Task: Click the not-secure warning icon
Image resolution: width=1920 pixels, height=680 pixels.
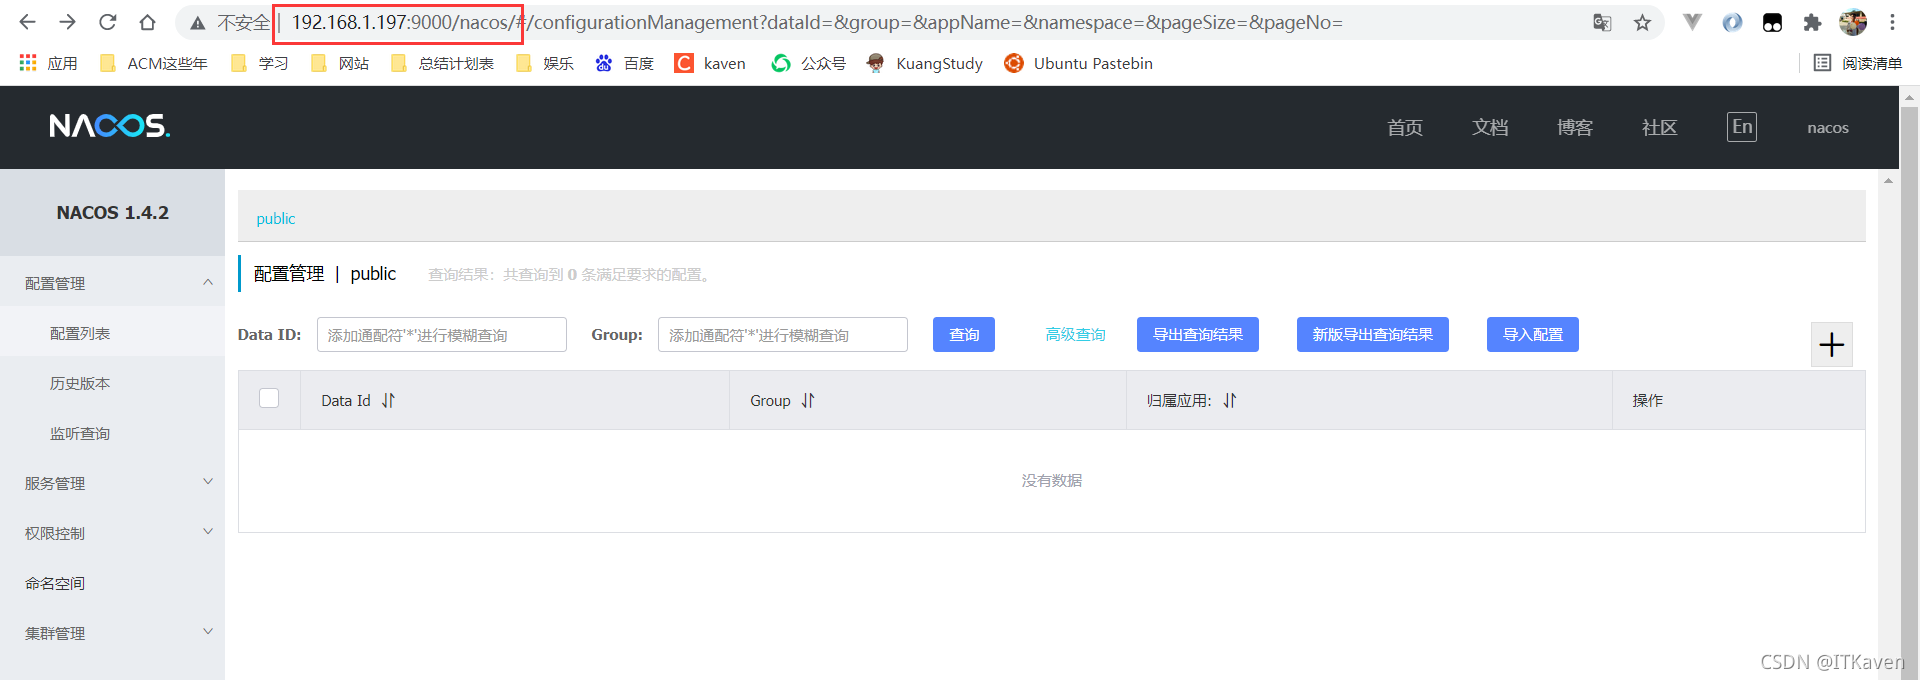Action: point(198,23)
